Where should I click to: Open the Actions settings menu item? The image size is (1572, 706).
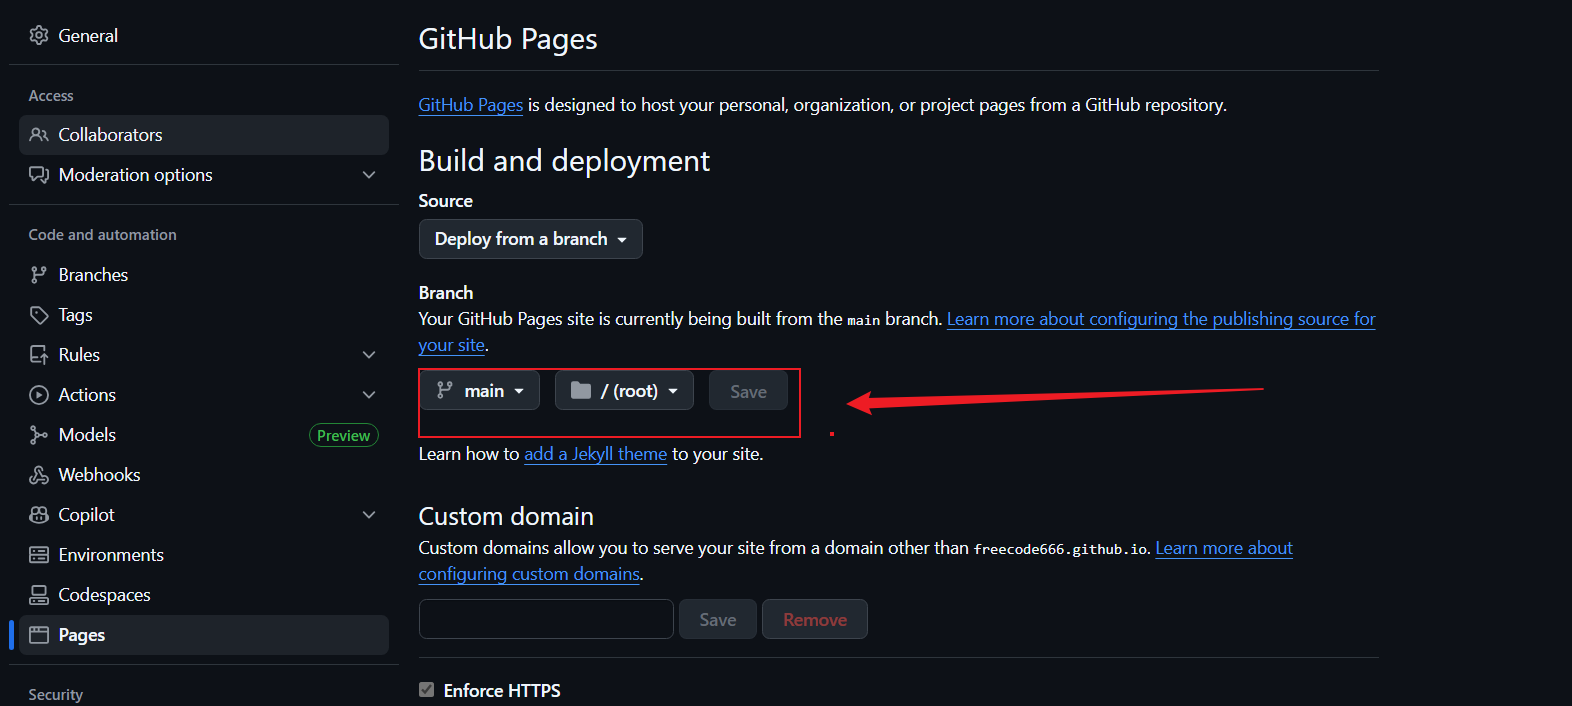point(88,395)
